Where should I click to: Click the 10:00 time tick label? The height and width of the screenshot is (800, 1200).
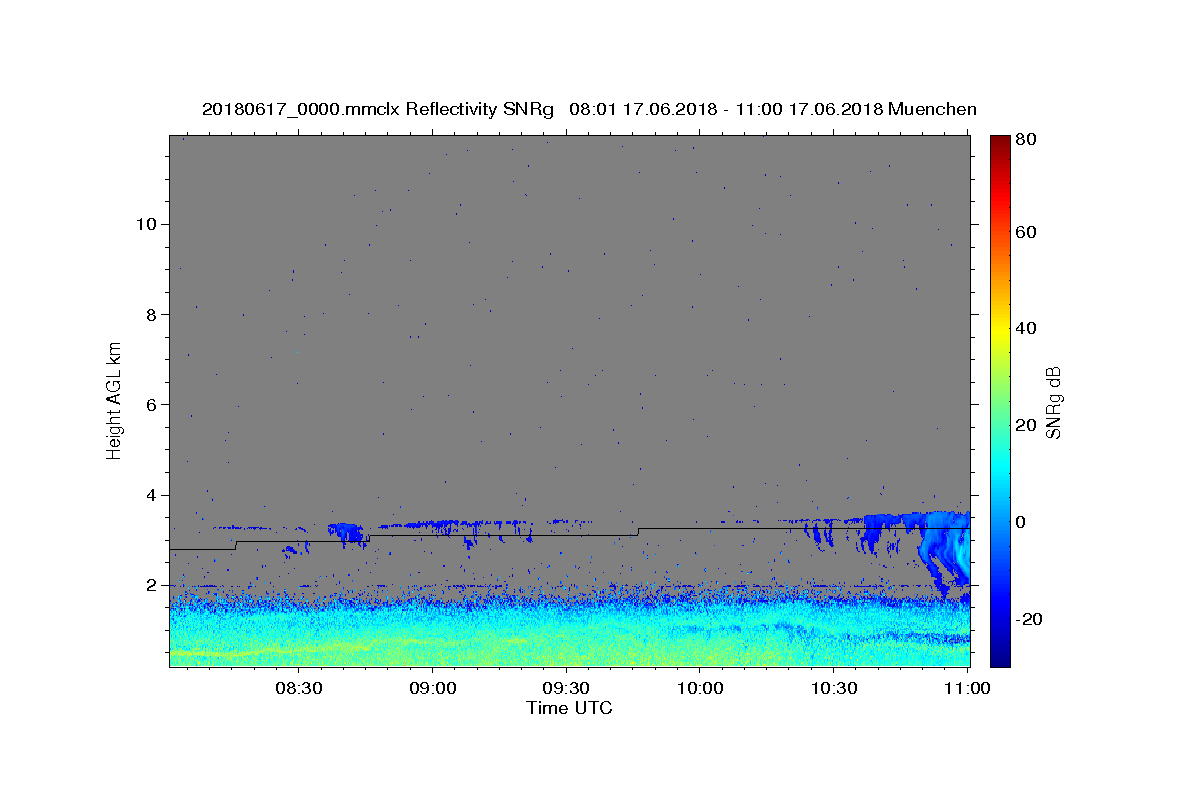coord(700,688)
